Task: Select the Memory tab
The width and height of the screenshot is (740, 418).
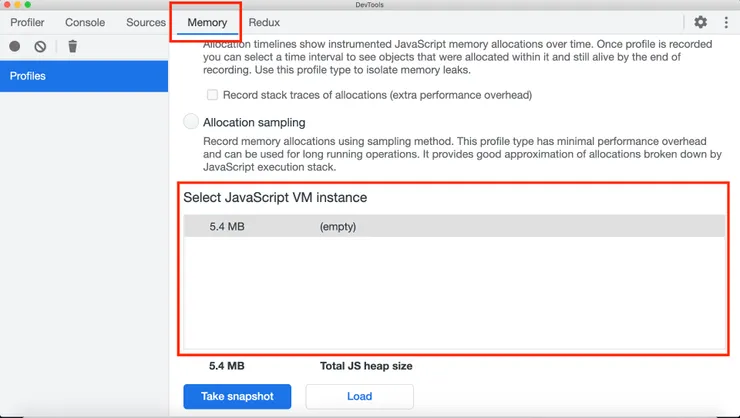Action: point(207,22)
